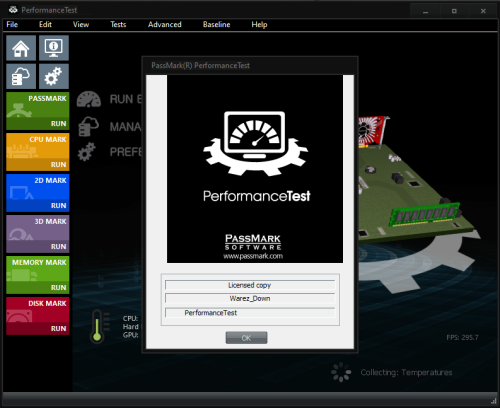500x408 pixels.
Task: Click the Licensed copy field
Action: pos(250,285)
